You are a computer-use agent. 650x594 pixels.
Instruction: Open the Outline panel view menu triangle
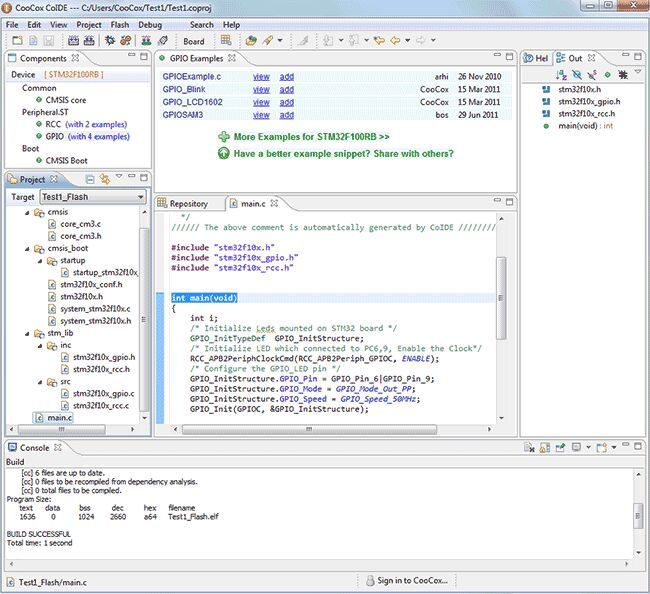click(x=638, y=72)
